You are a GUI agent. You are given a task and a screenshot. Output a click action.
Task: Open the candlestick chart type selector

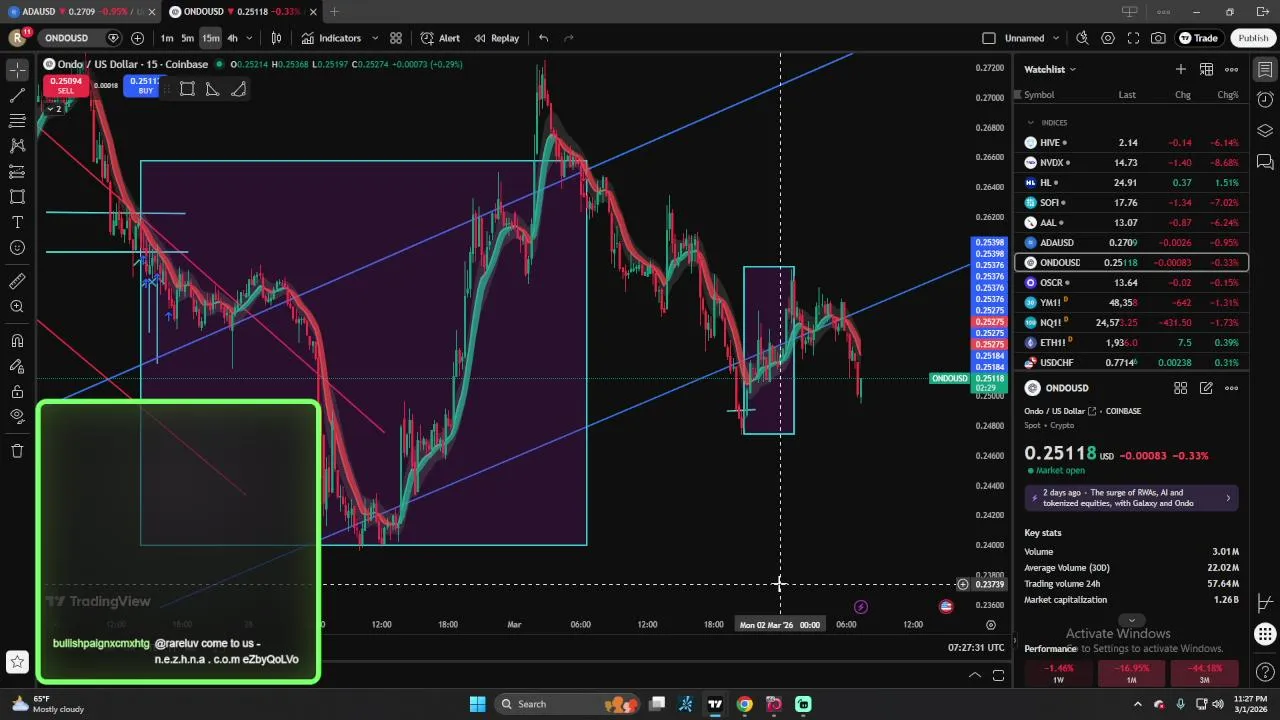277,38
